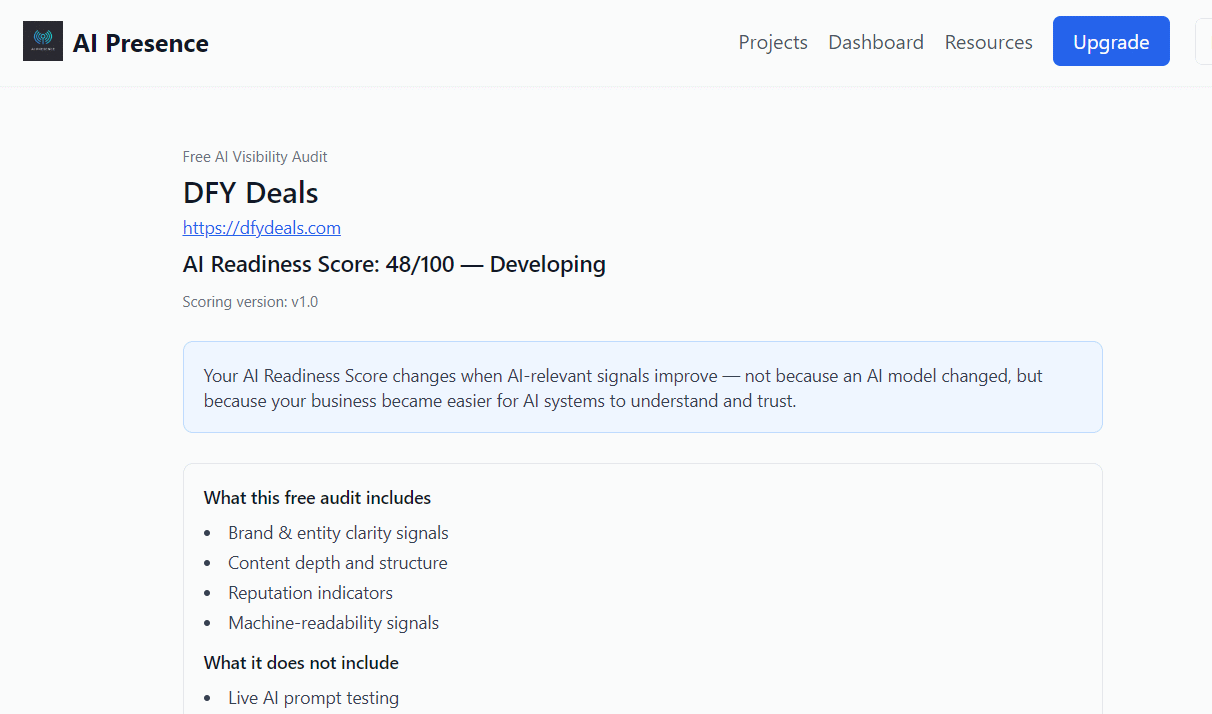Click 'What this free audit includes' heading
1212x714 pixels.
coord(317,497)
